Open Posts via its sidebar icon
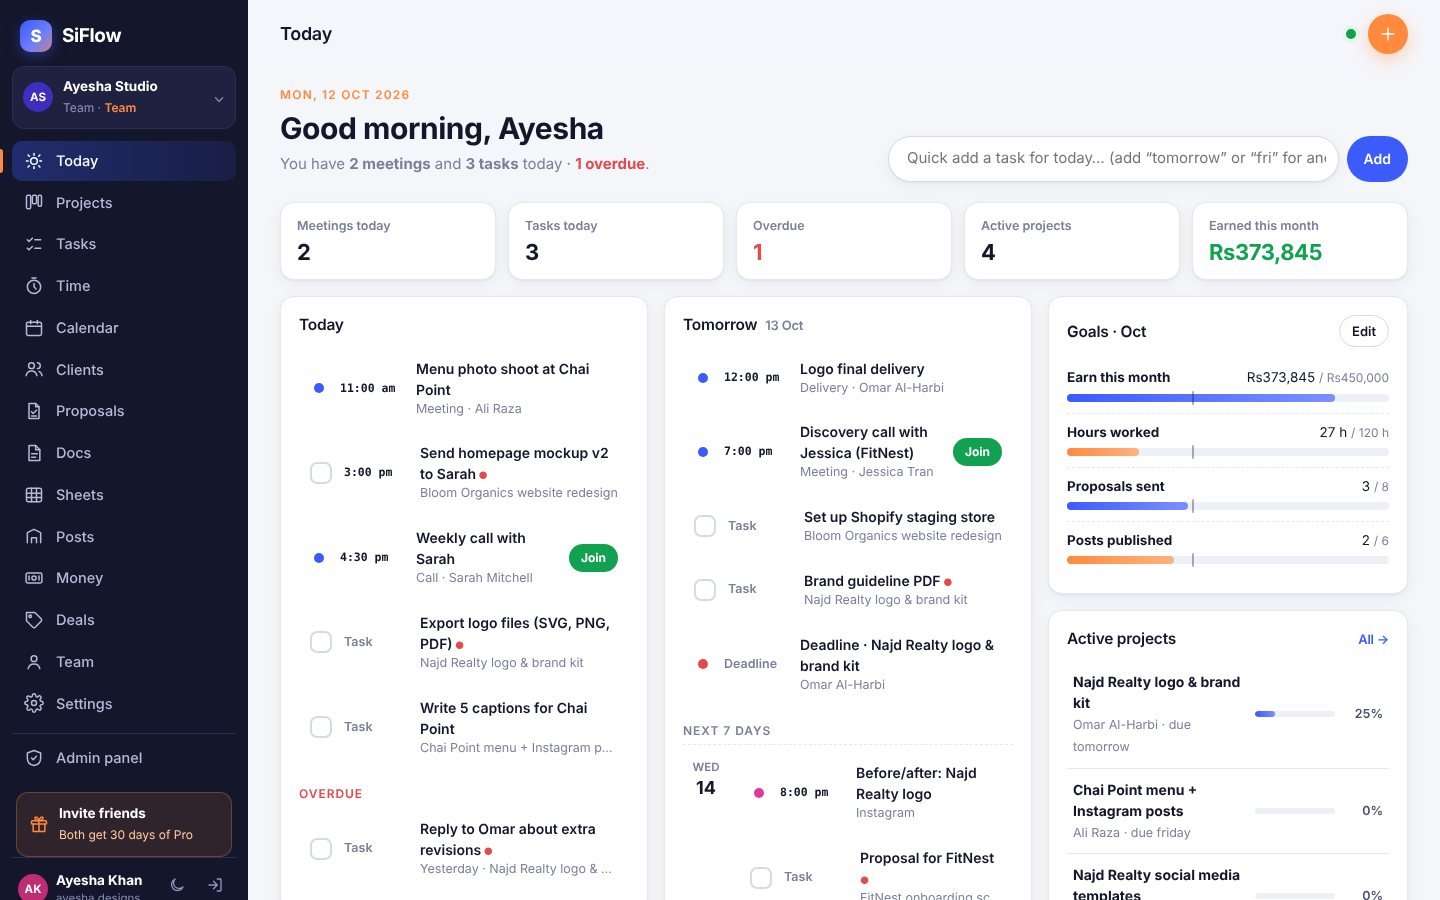Viewport: 1440px width, 900px height. click(x=34, y=537)
